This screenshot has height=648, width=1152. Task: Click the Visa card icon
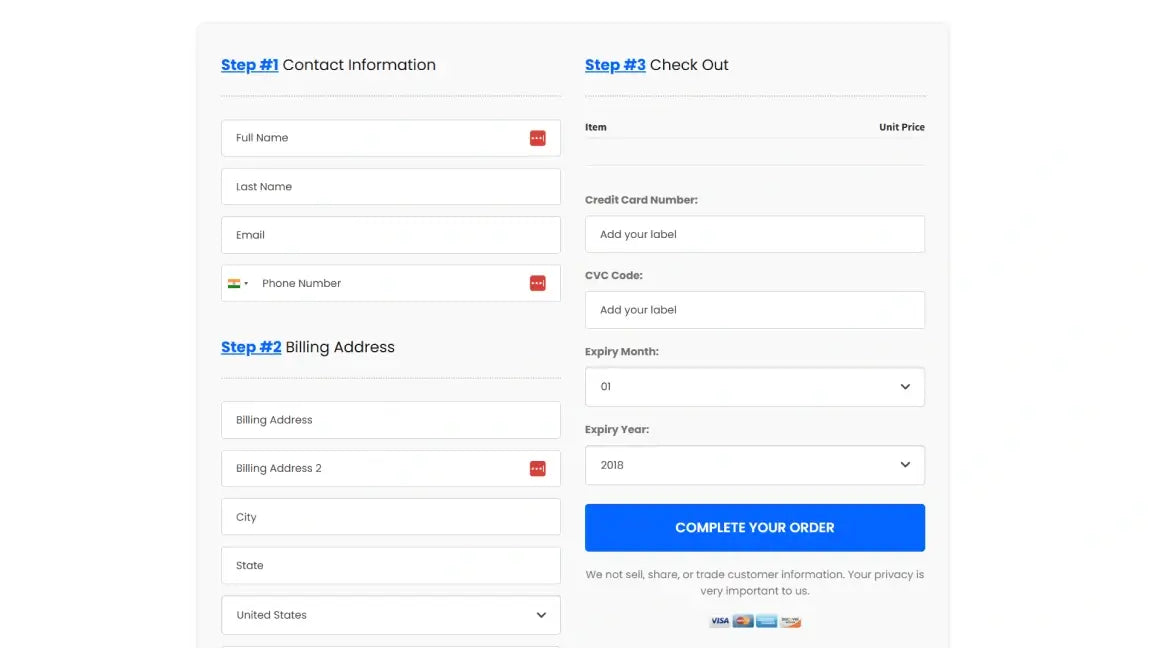coord(719,621)
